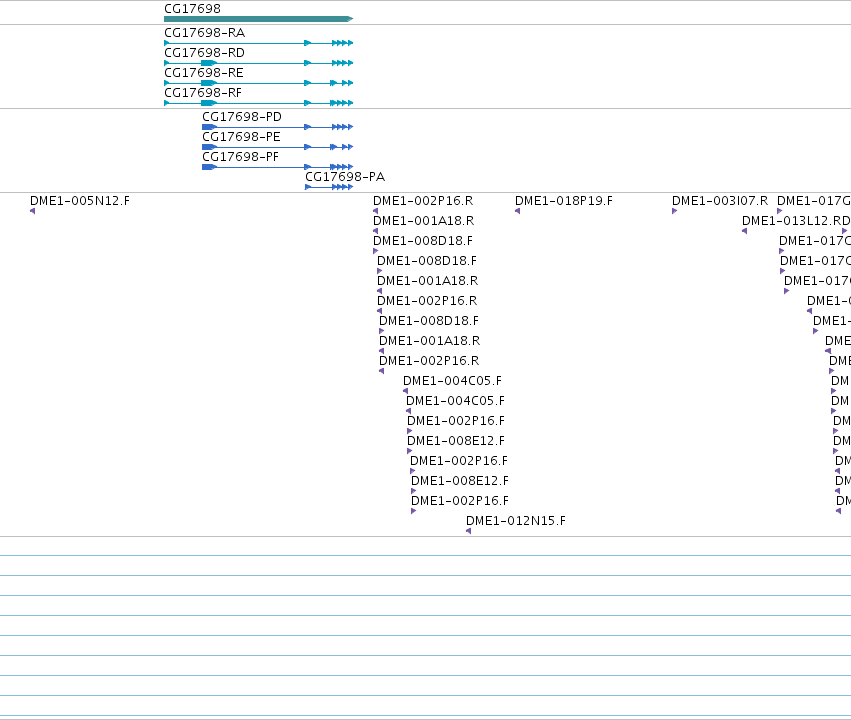Click the DME1-012N15.F label
This screenshot has height=720, width=851.
click(x=516, y=521)
